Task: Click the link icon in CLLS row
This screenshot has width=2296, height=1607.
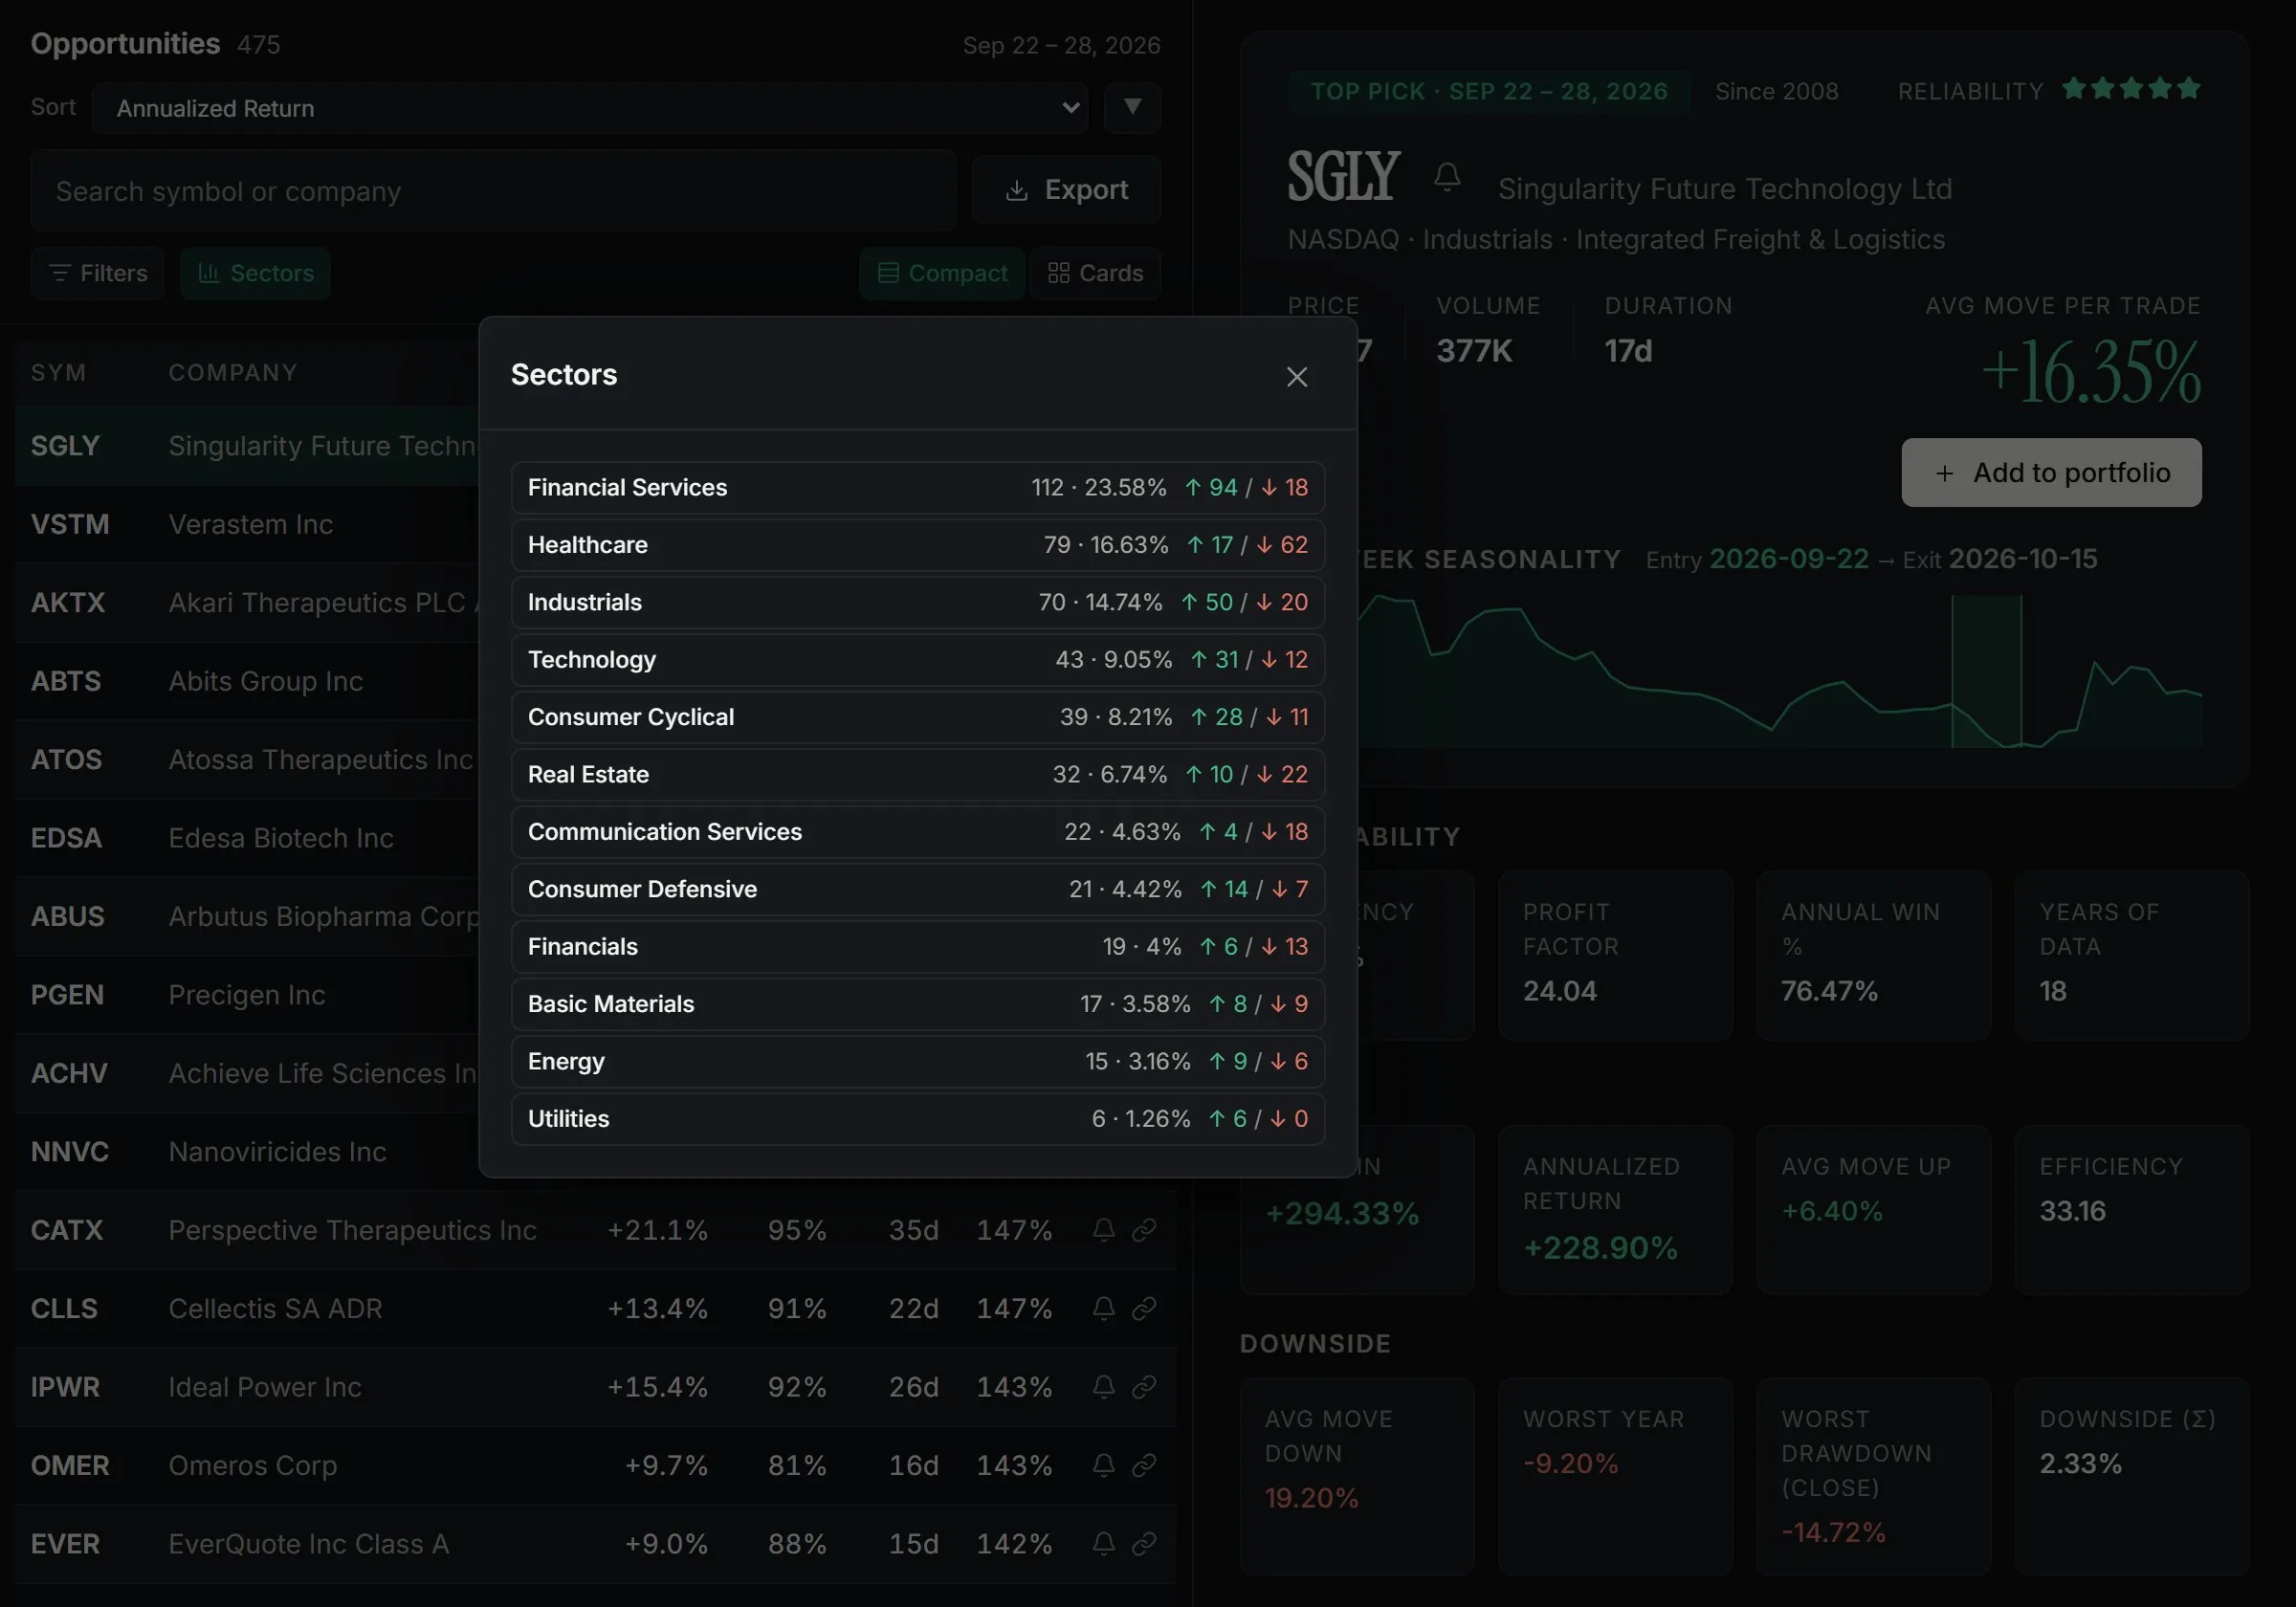Action: point(1143,1308)
